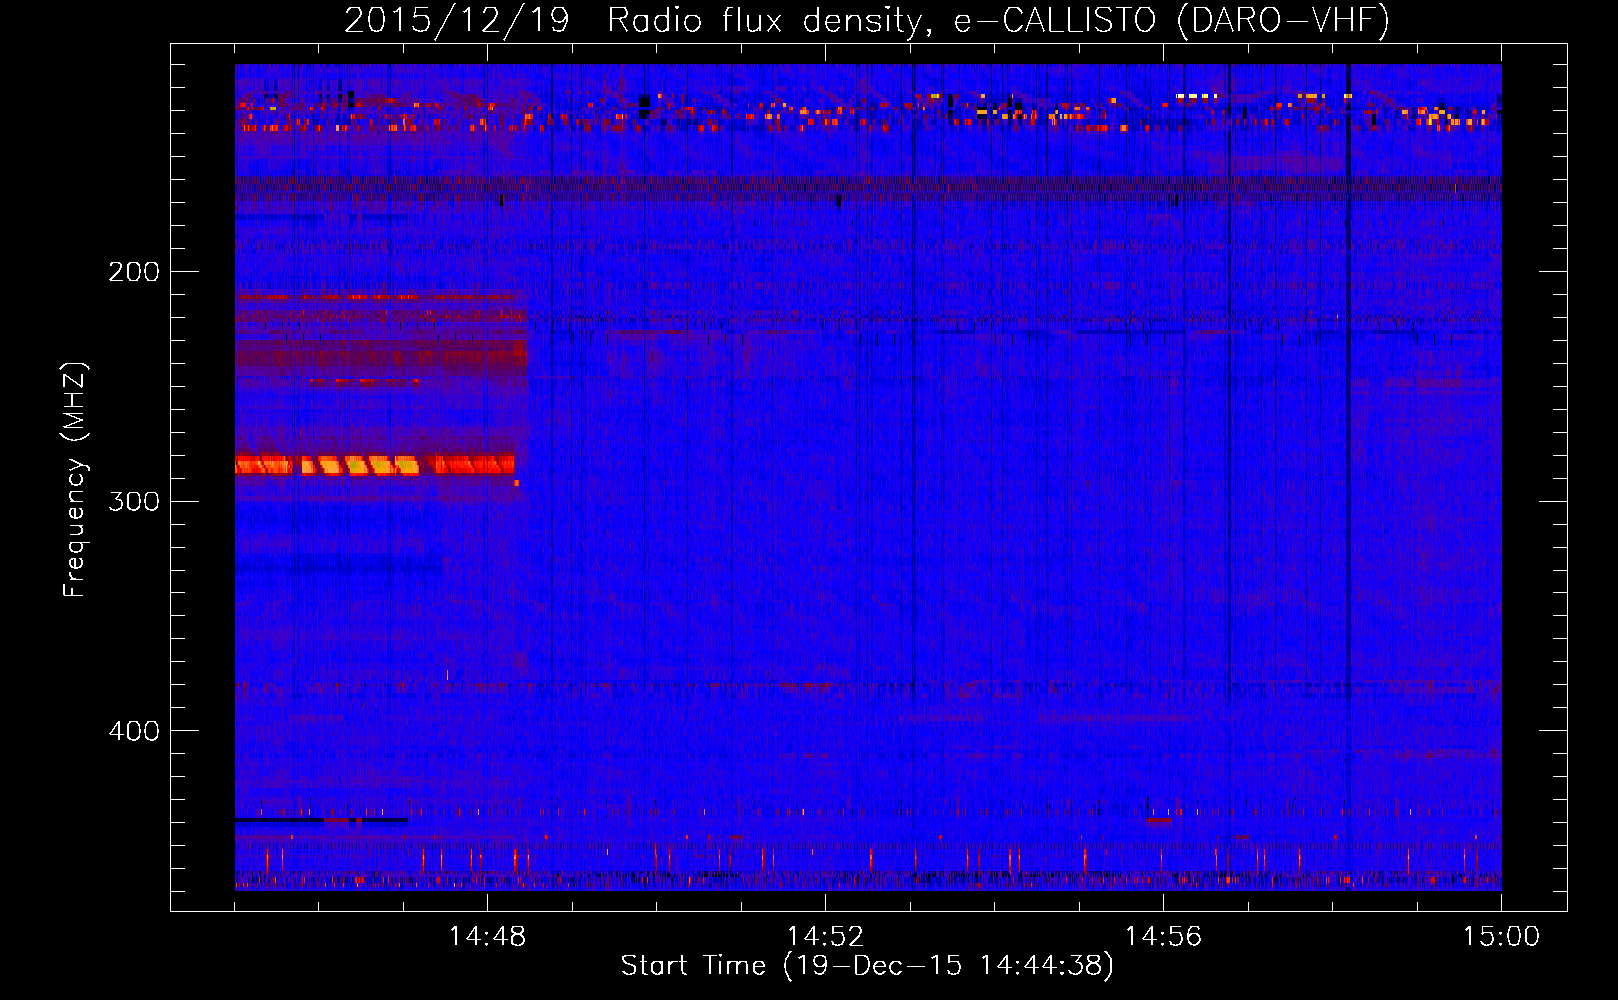1618x1000 pixels.
Task: Select the 400 frequency axis label
Action: coord(134,731)
